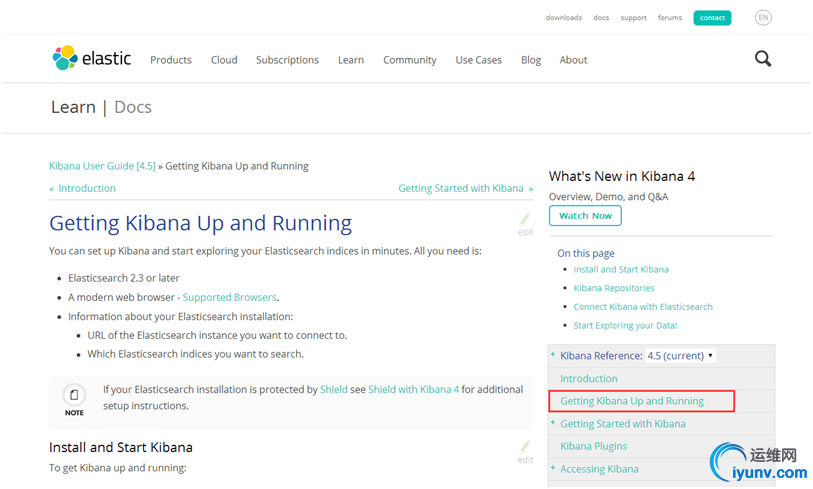This screenshot has width=813, height=489.
Task: Open the Shield link in the note
Action: click(x=334, y=389)
